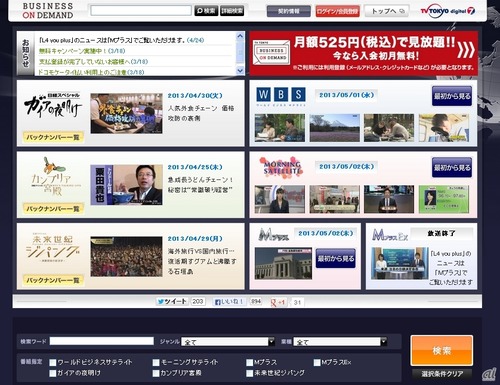Open the 契約情報 menu button
The image size is (500, 385).
click(x=289, y=11)
